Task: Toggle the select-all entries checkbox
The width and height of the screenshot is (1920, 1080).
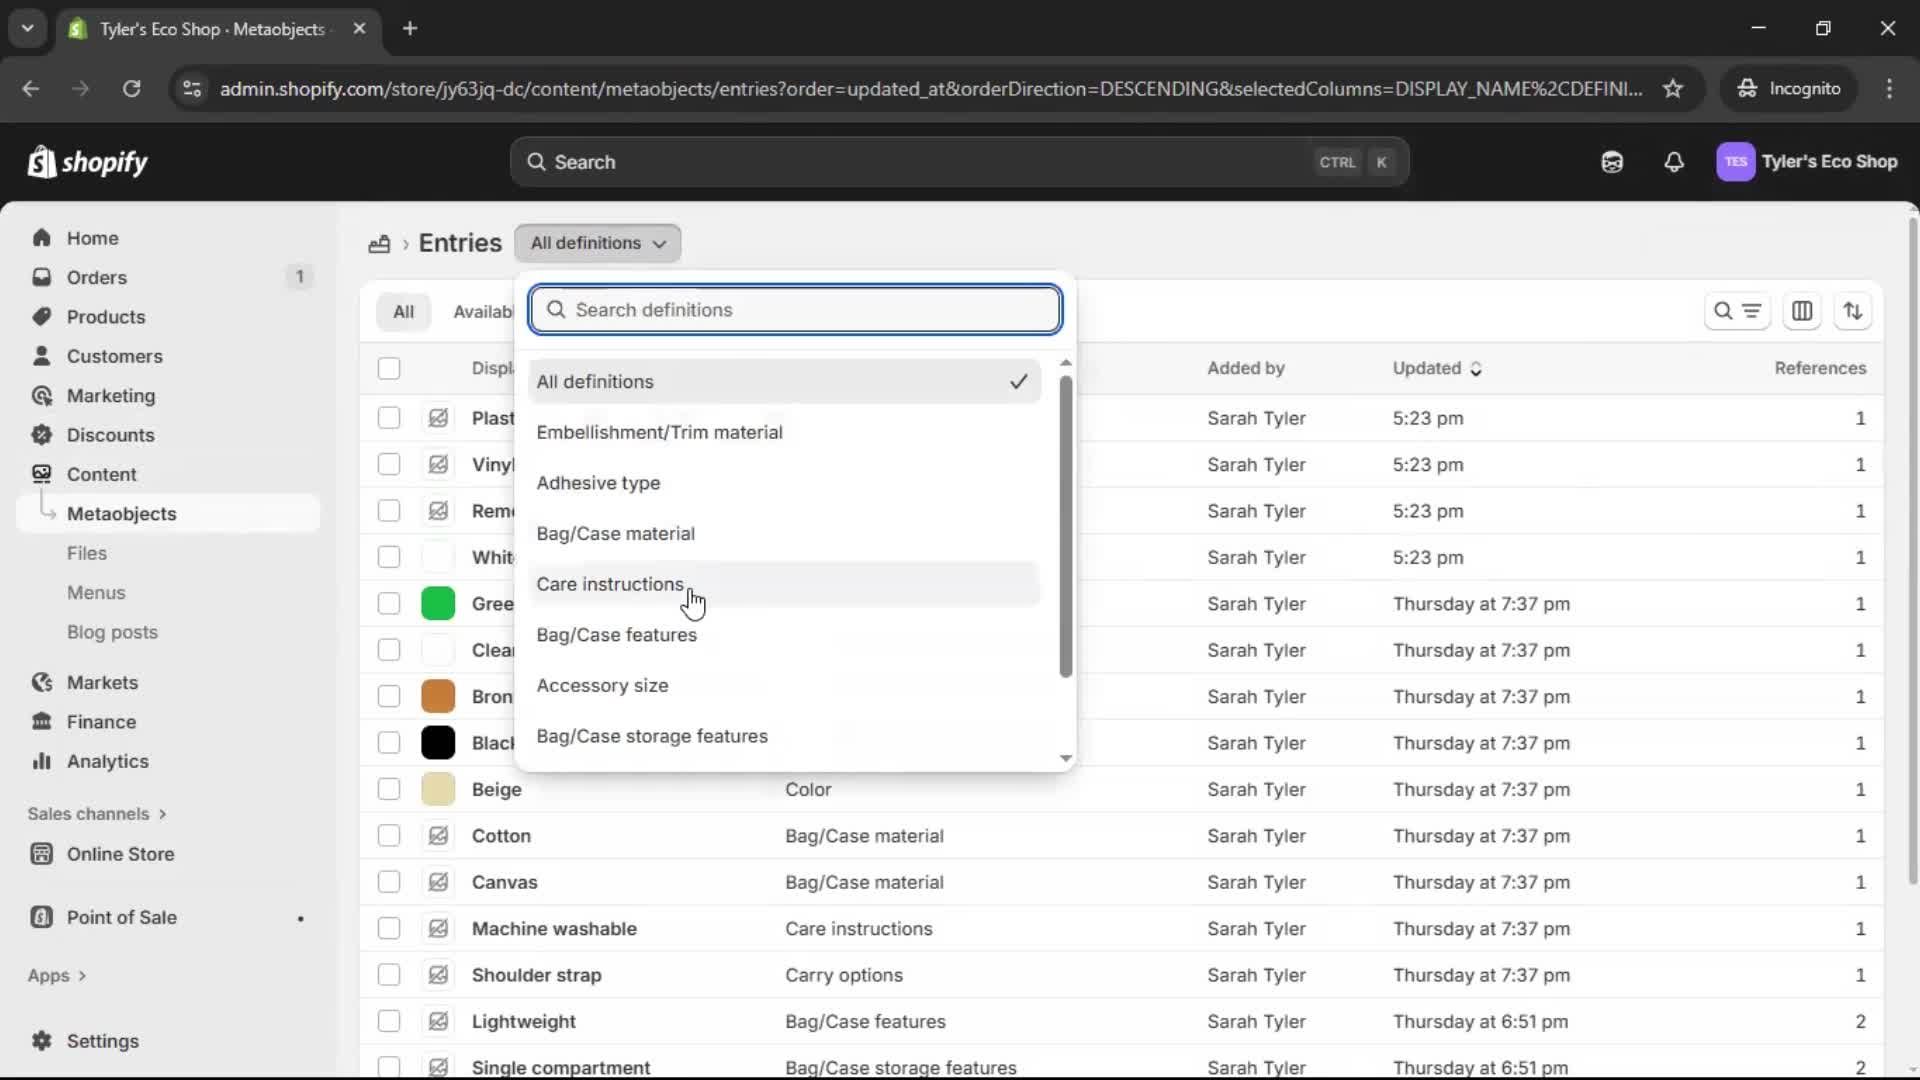Action: [389, 368]
